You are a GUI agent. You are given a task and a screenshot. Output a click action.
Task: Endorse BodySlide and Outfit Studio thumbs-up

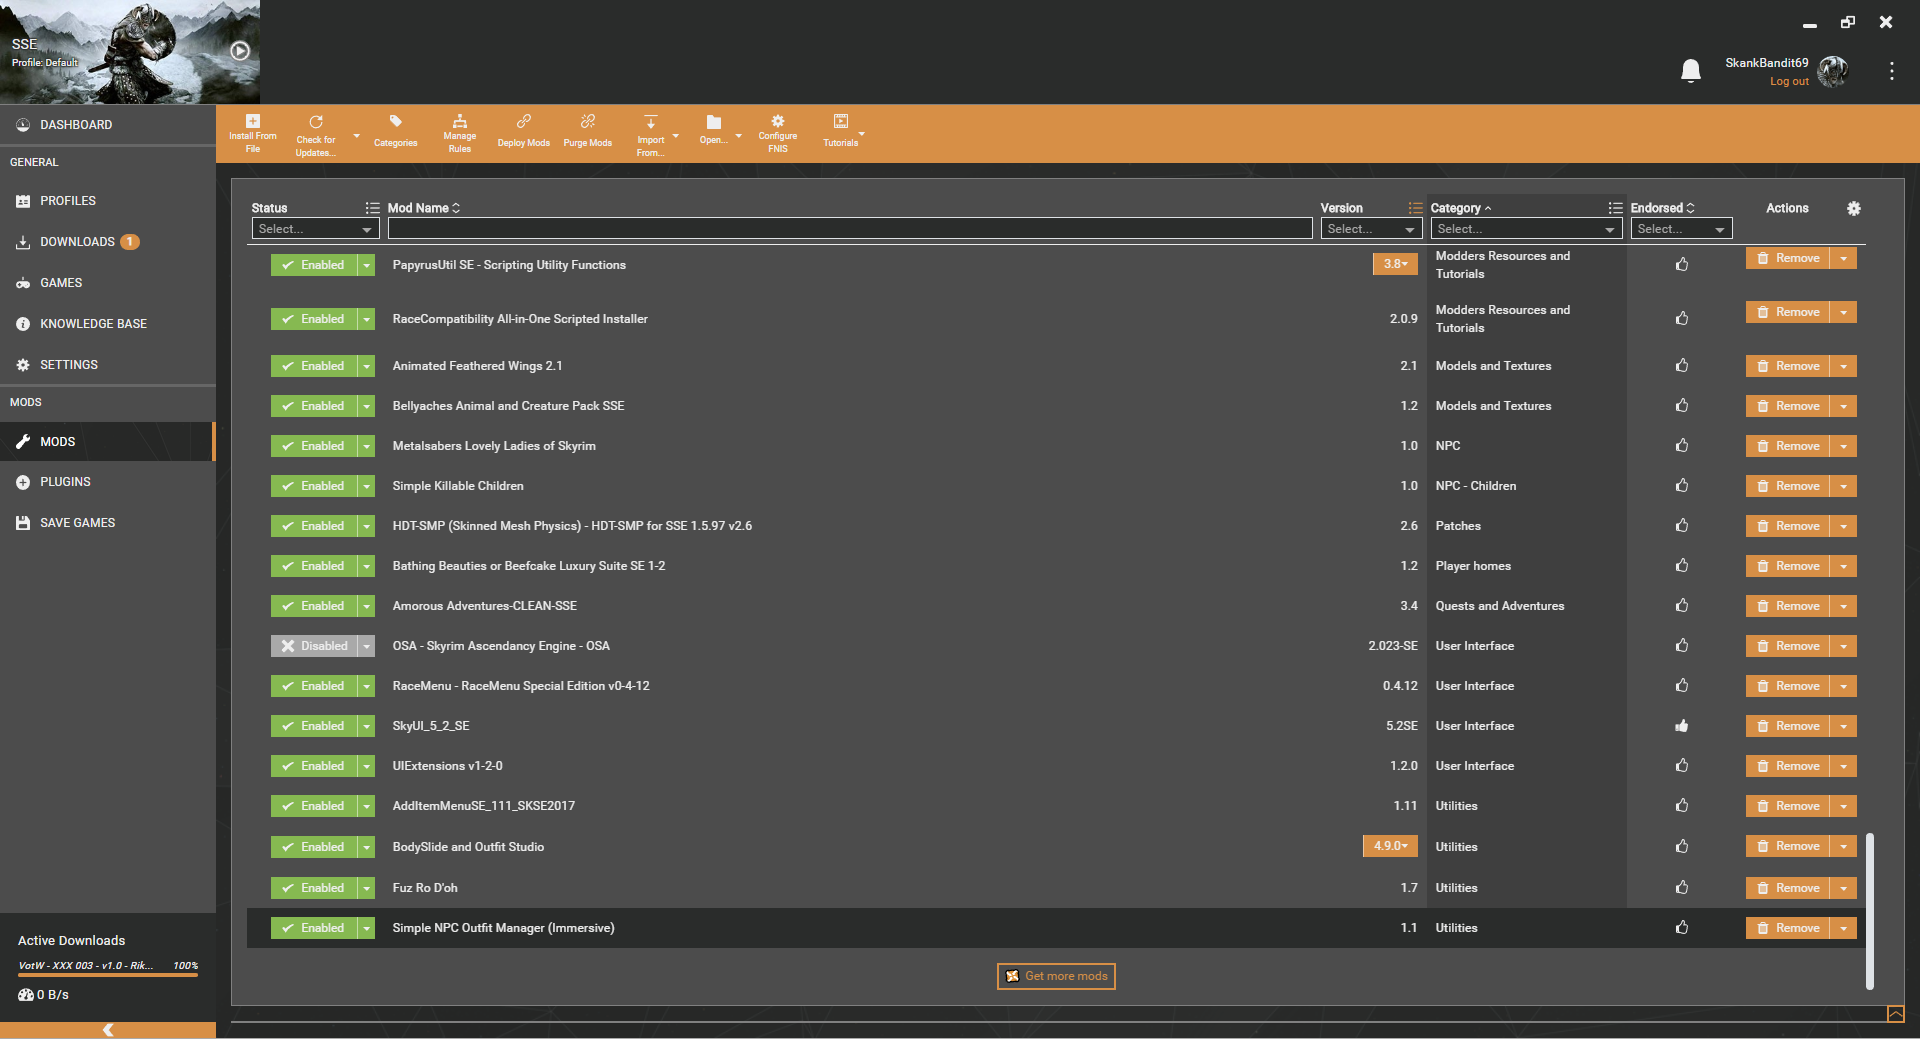pyautogui.click(x=1682, y=847)
